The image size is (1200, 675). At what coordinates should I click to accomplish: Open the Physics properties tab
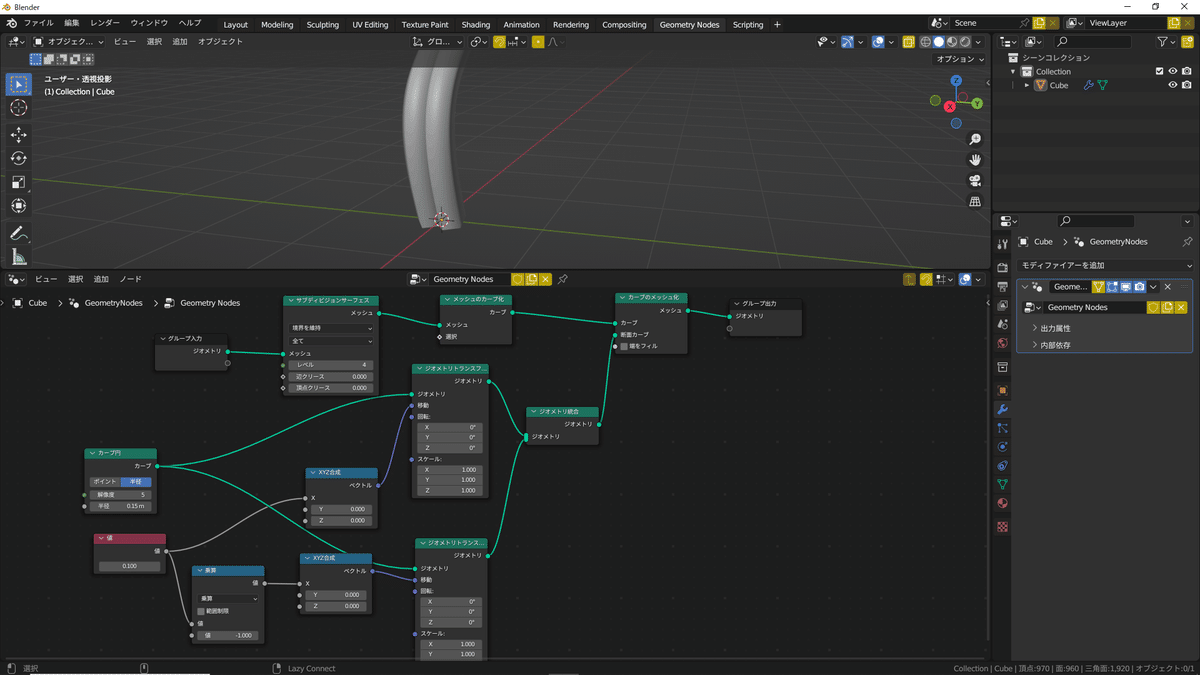click(1003, 447)
